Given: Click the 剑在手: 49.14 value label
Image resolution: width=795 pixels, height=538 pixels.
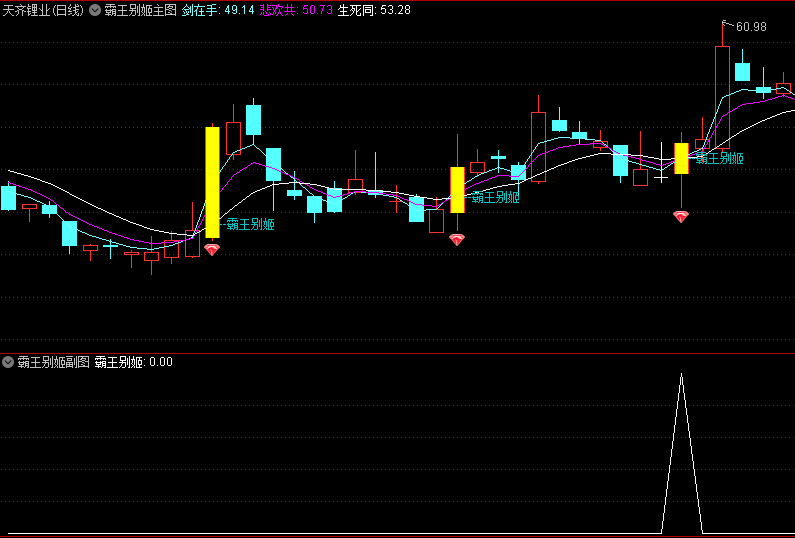Looking at the screenshot, I should tap(218, 10).
